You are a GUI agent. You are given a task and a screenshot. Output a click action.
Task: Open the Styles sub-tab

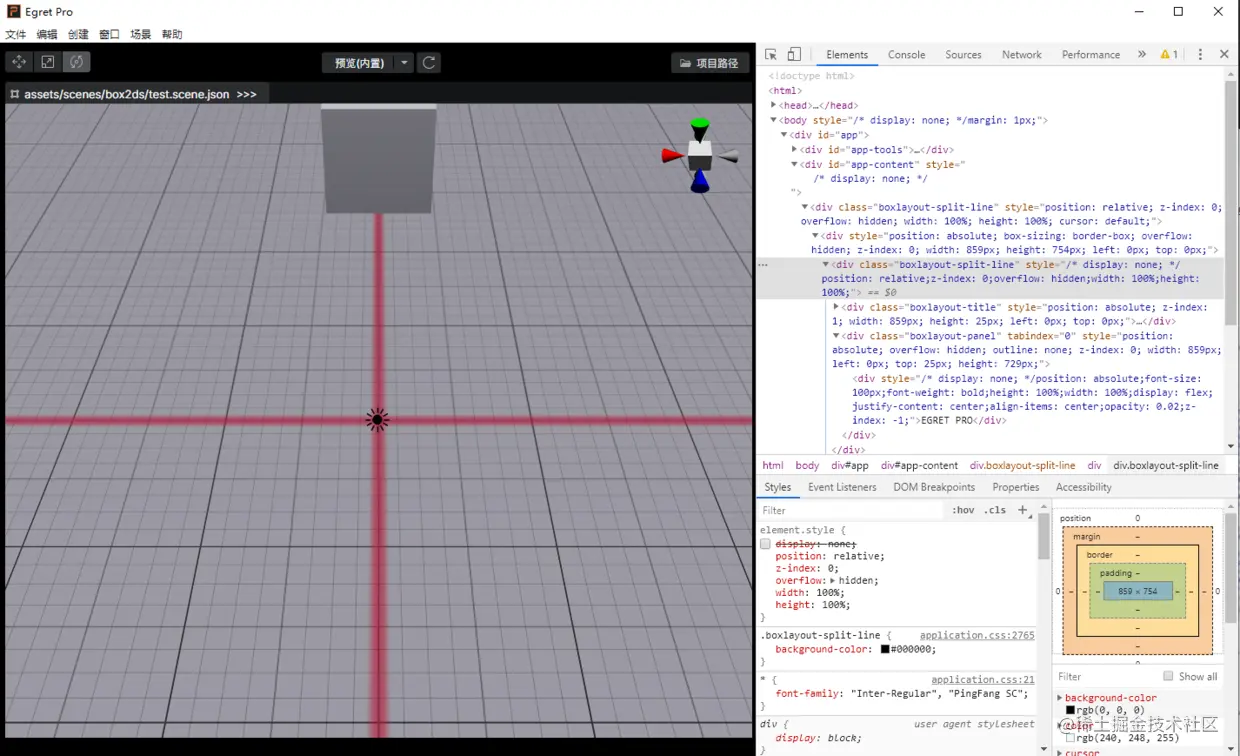click(x=778, y=487)
